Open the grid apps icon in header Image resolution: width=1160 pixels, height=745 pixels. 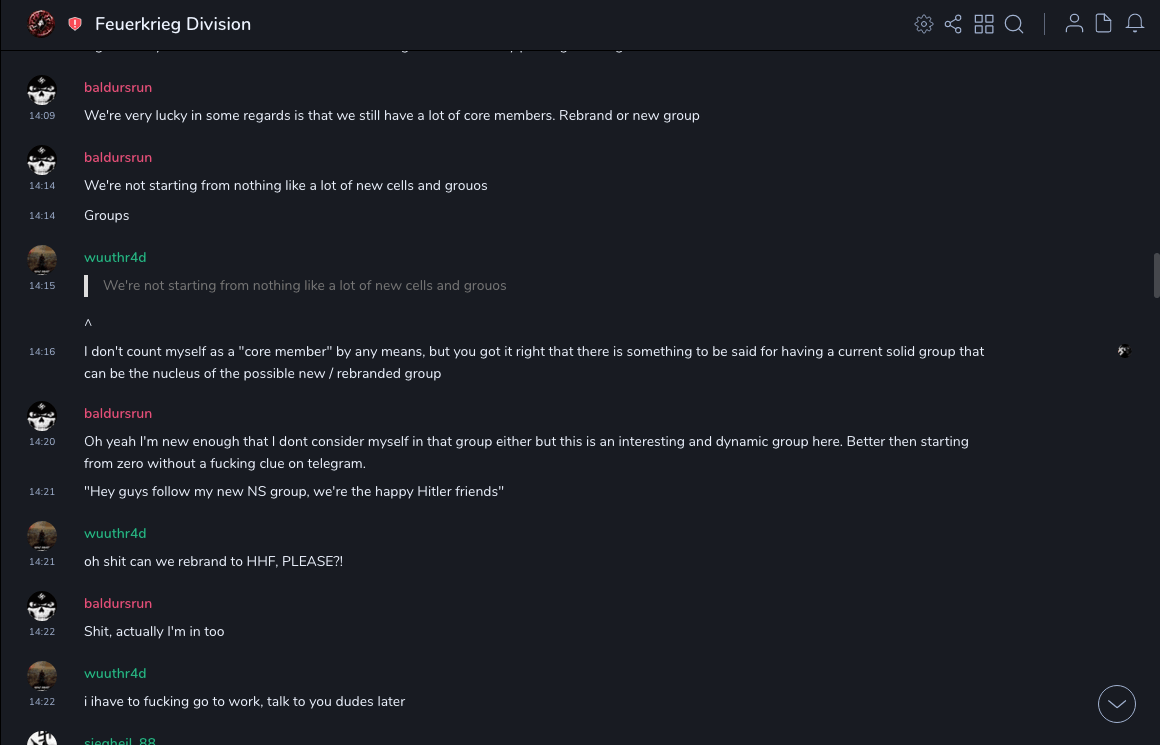click(984, 24)
